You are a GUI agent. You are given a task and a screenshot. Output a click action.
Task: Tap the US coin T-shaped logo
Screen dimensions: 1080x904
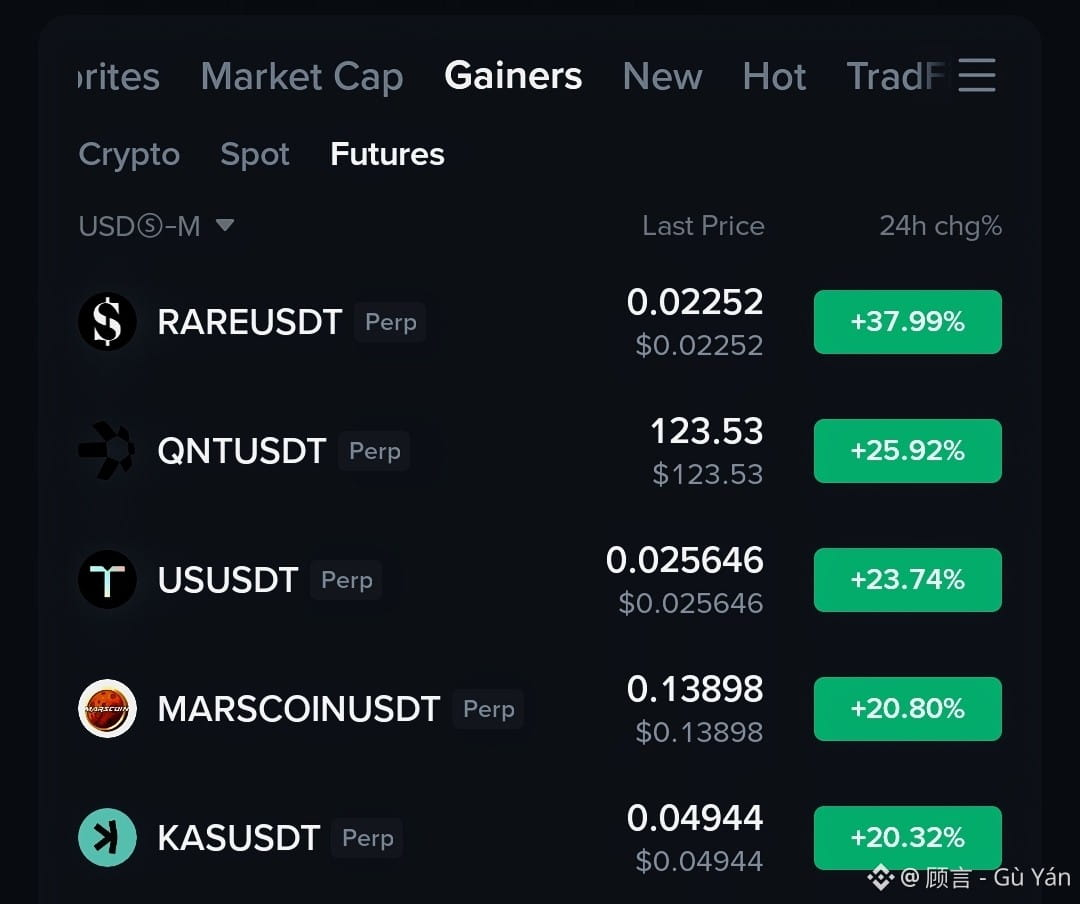point(107,579)
